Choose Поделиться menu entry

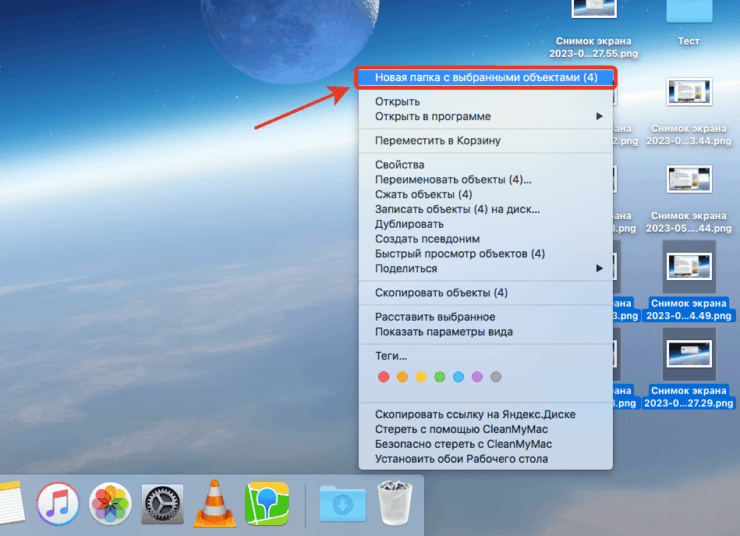[x=486, y=268]
